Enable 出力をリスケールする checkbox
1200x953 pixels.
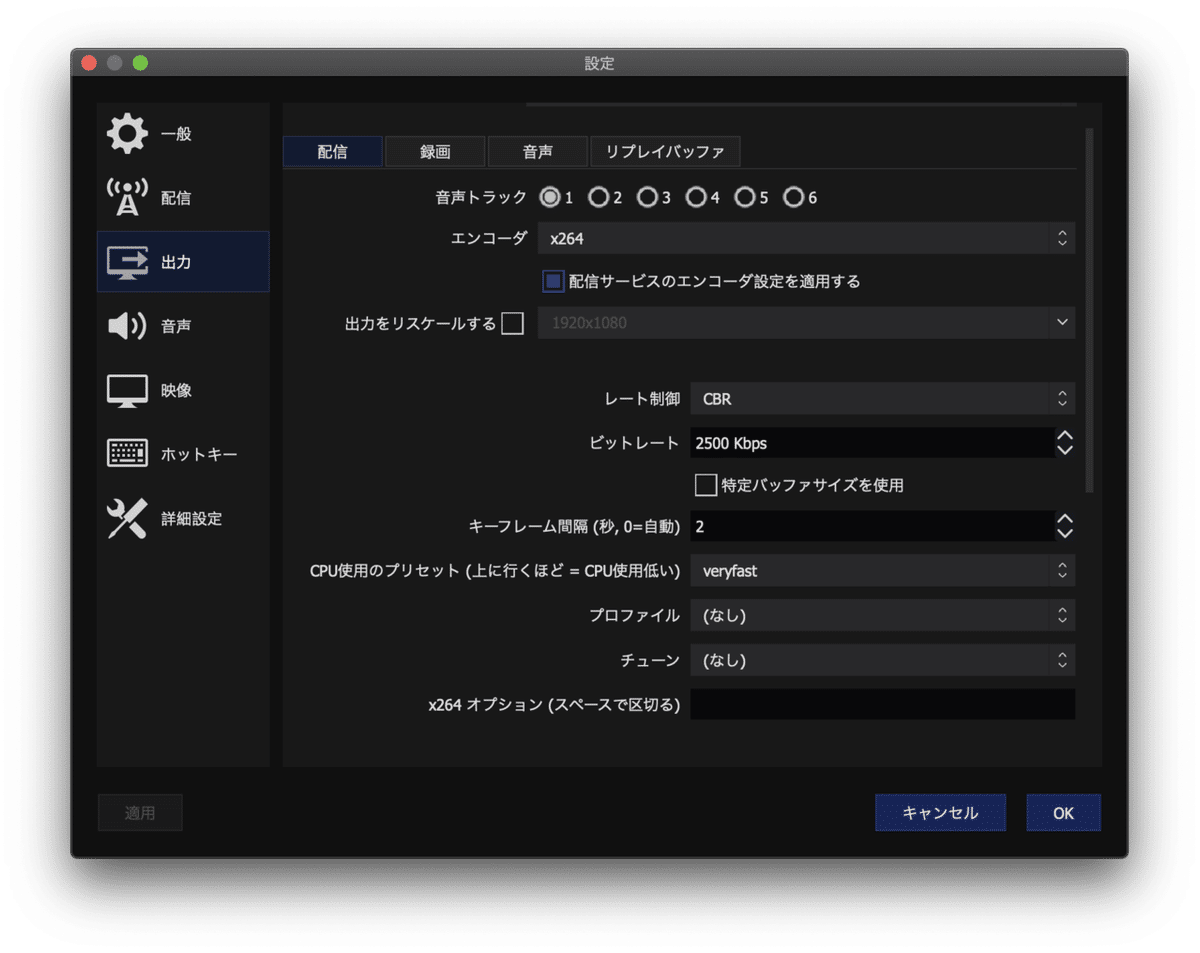pos(513,322)
